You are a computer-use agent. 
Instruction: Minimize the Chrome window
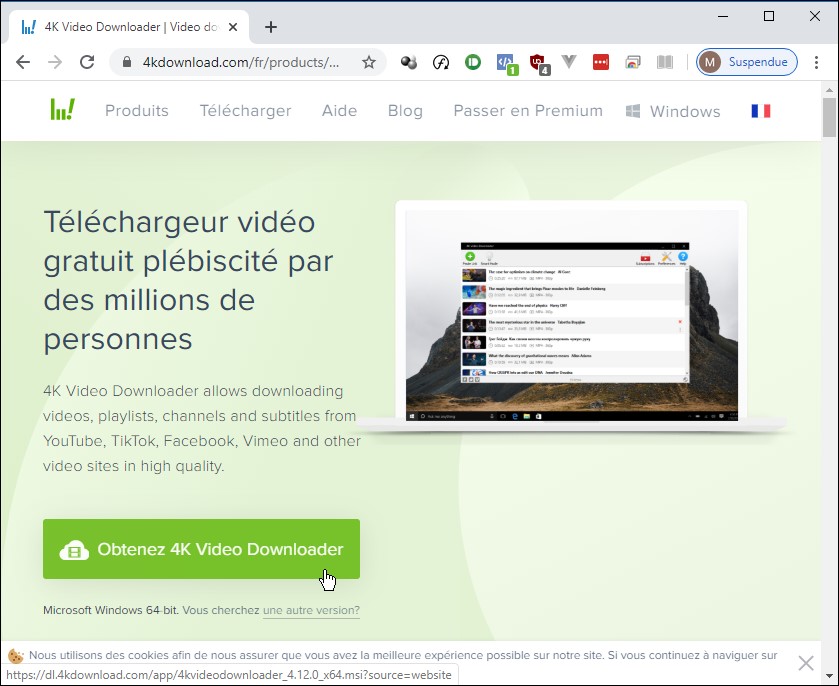point(723,16)
